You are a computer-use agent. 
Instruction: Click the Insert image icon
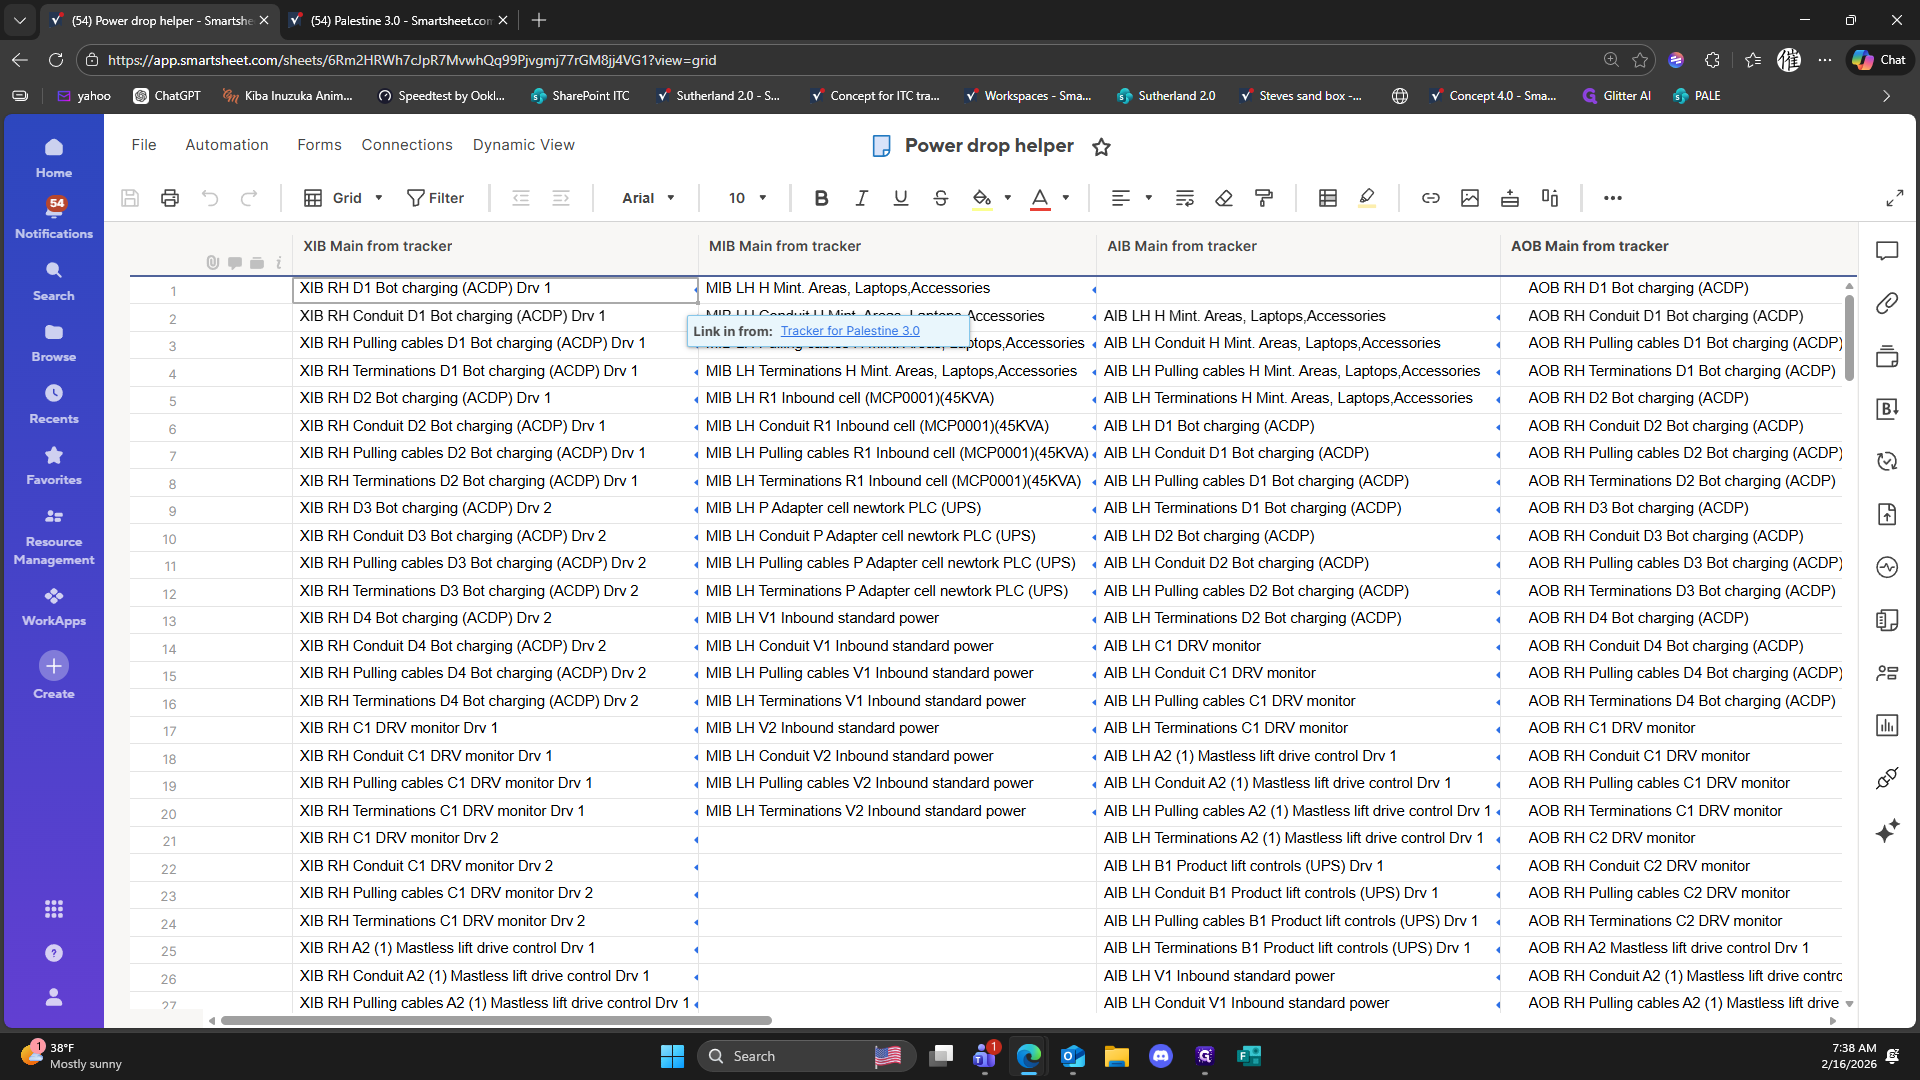1470,198
